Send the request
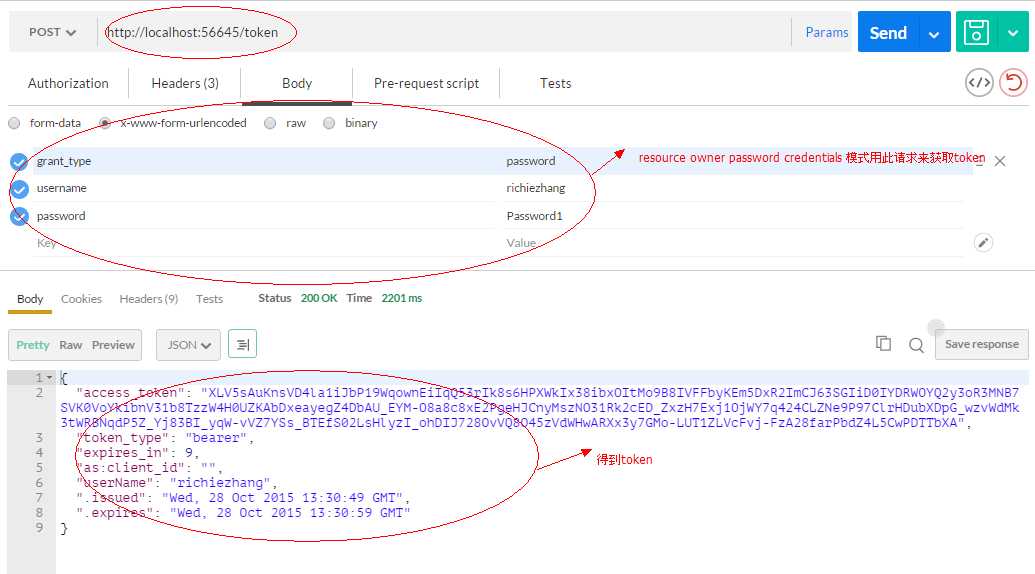Screen dimensions: 1035x574 (x=888, y=32)
